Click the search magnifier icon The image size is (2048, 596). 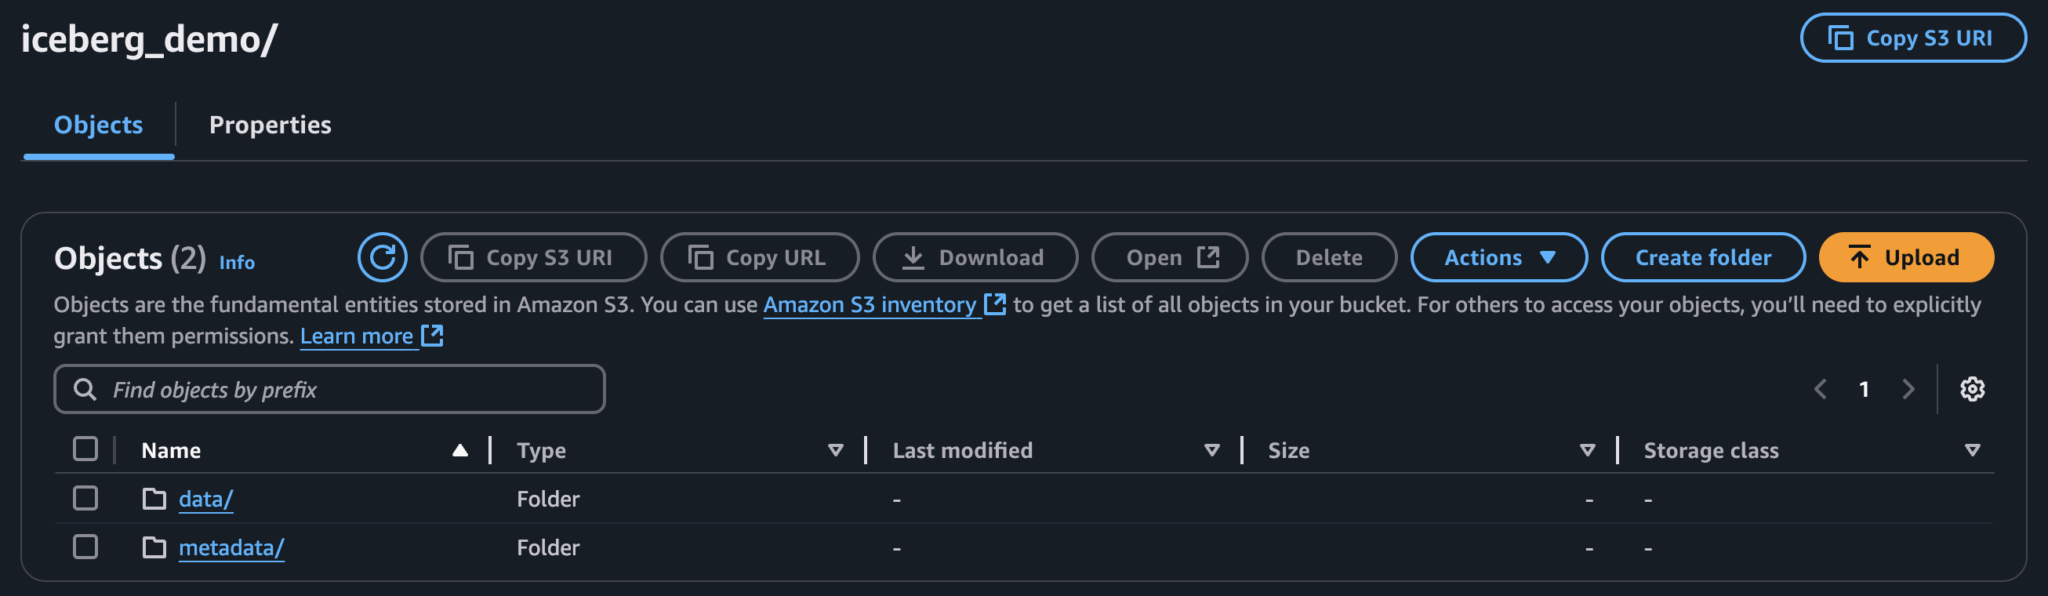86,389
